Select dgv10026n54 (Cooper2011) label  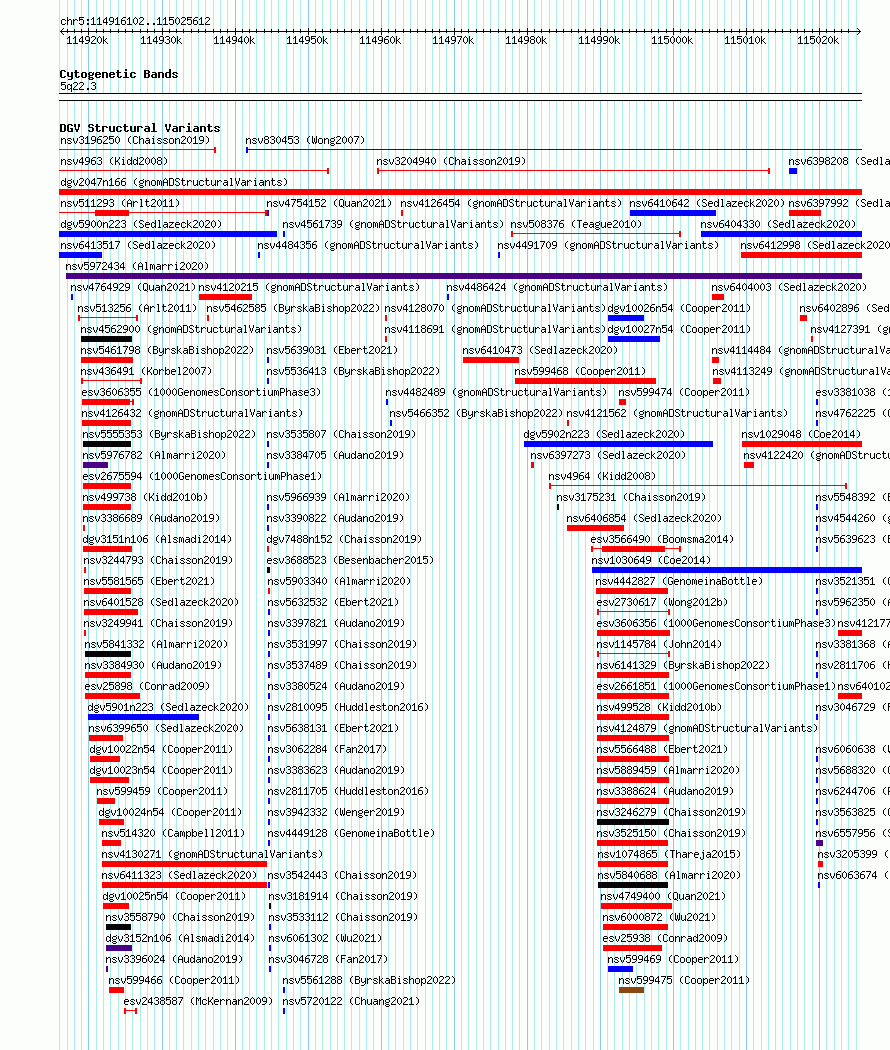[679, 308]
